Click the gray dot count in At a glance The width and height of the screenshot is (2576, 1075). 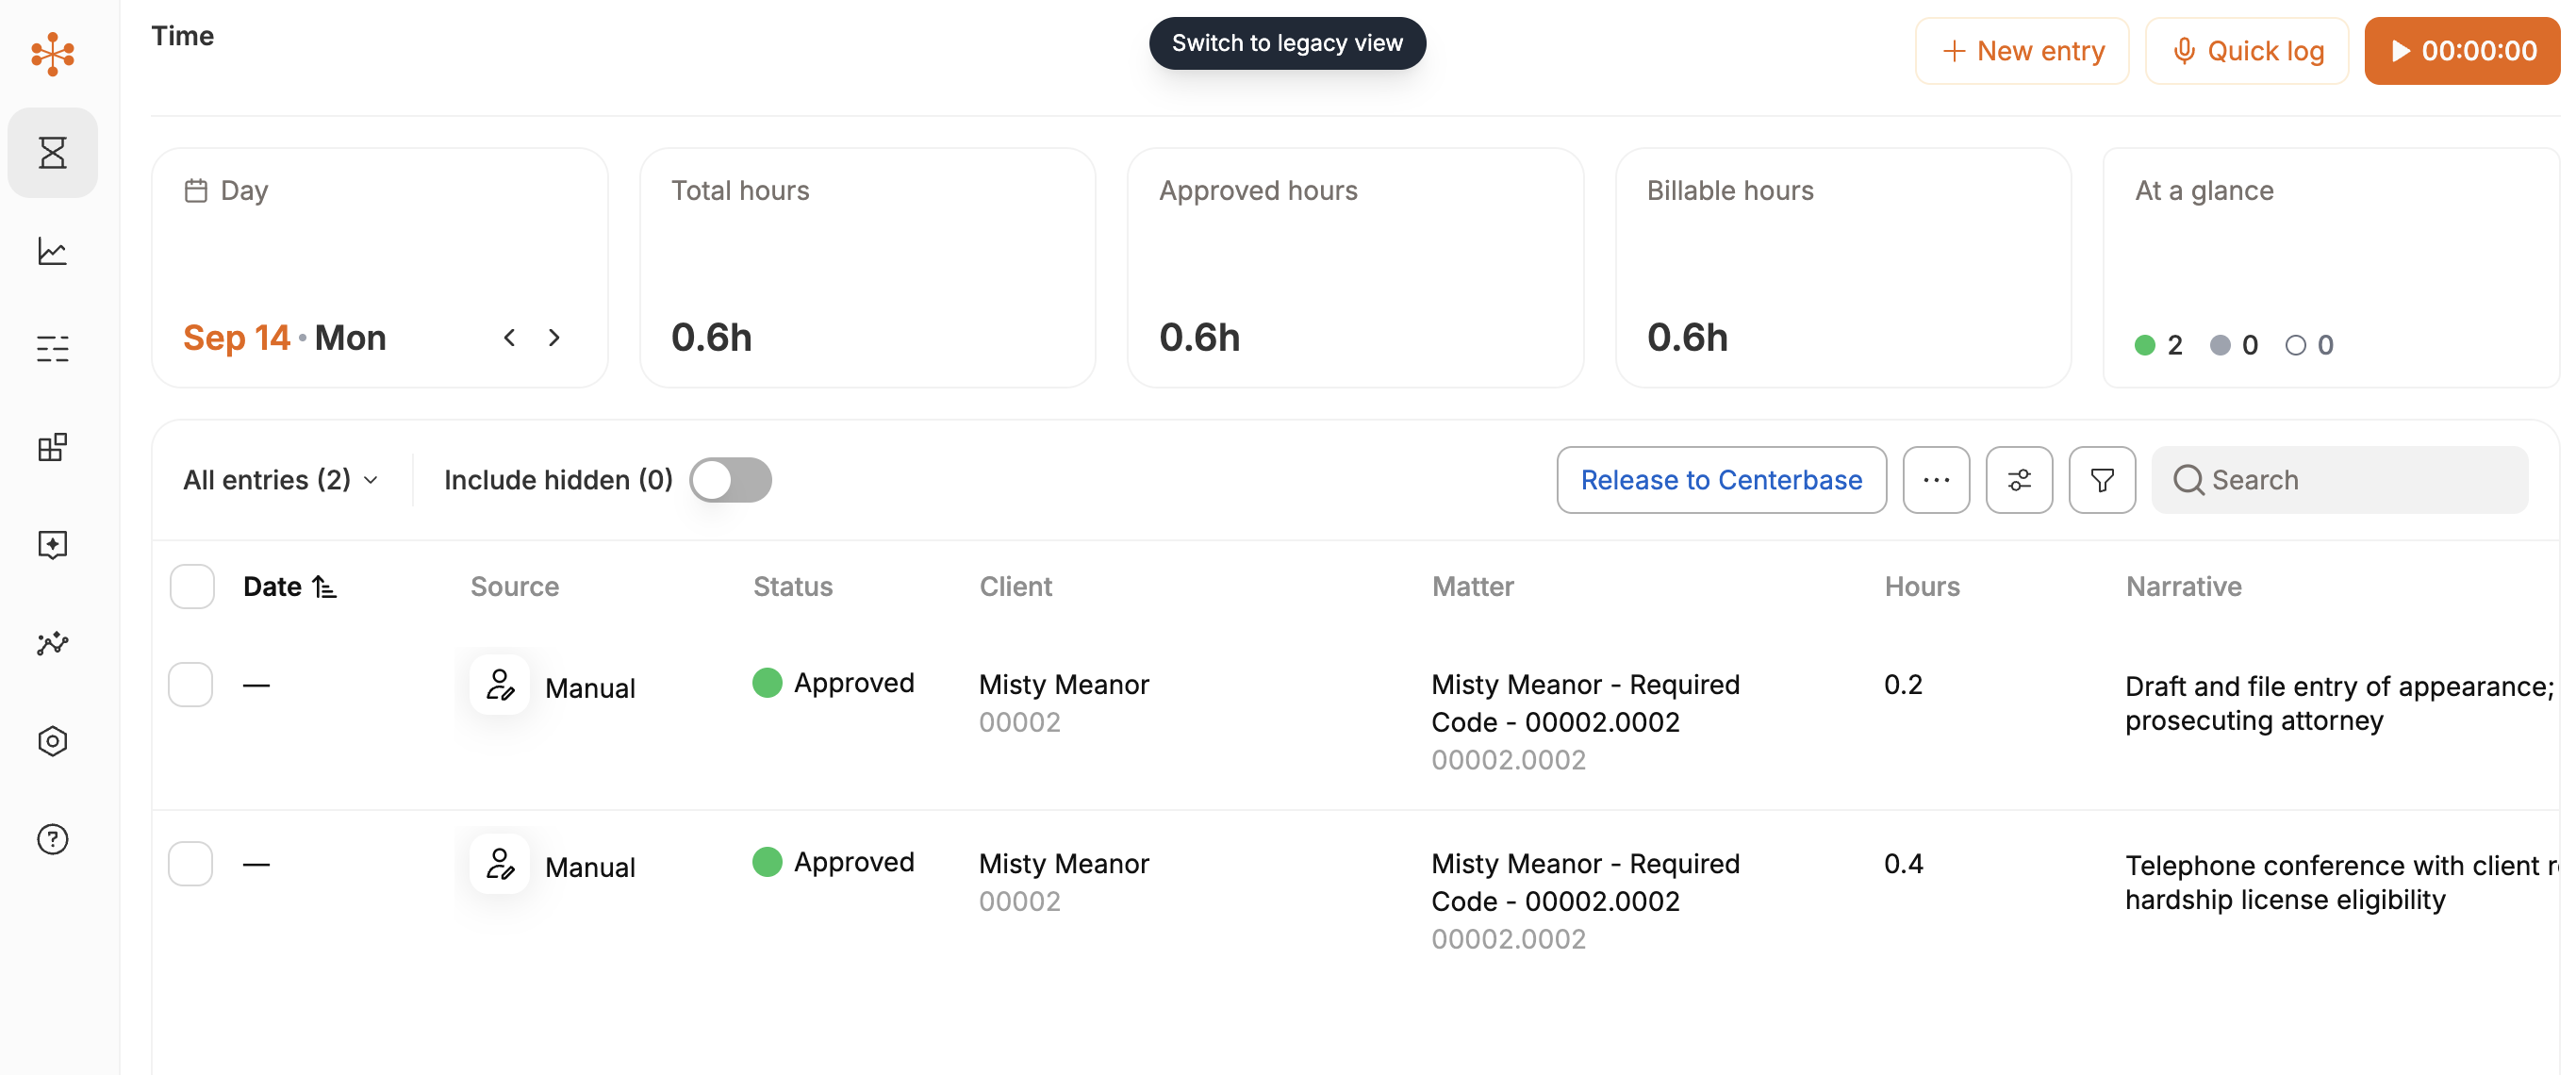click(x=2219, y=345)
